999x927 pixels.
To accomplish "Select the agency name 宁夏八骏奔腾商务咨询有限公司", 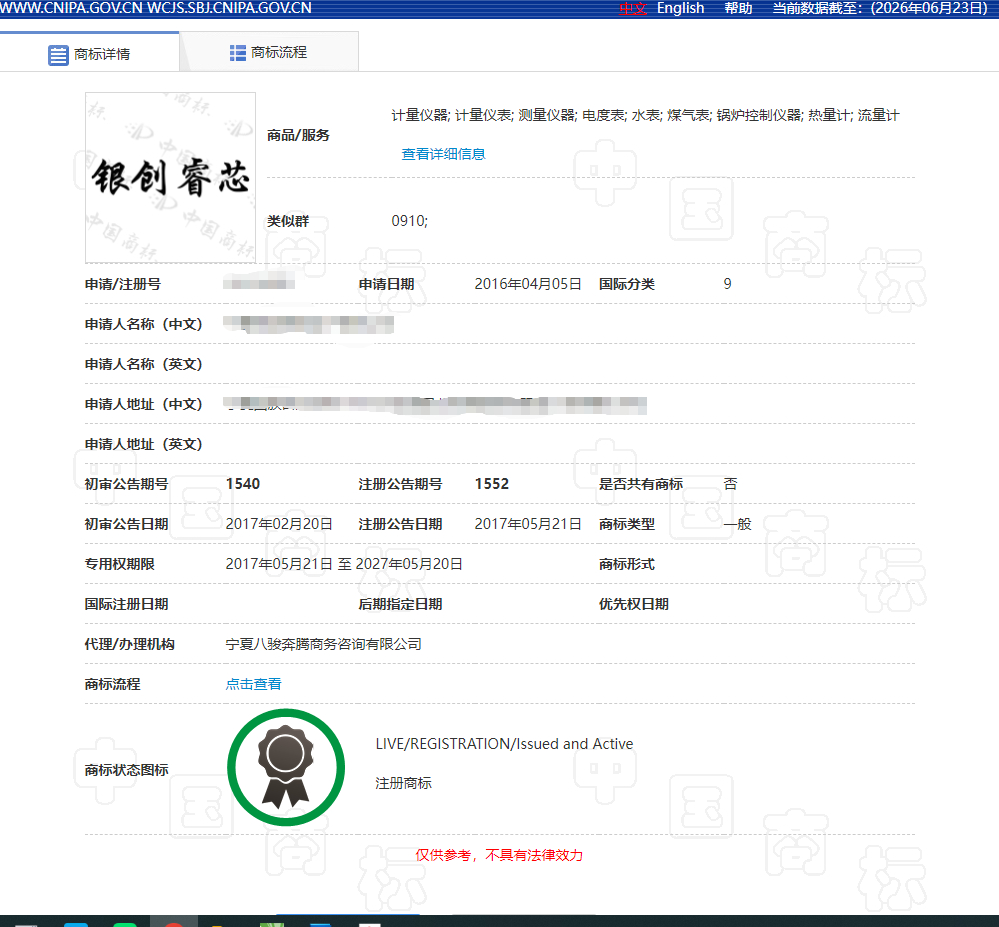I will click(324, 644).
